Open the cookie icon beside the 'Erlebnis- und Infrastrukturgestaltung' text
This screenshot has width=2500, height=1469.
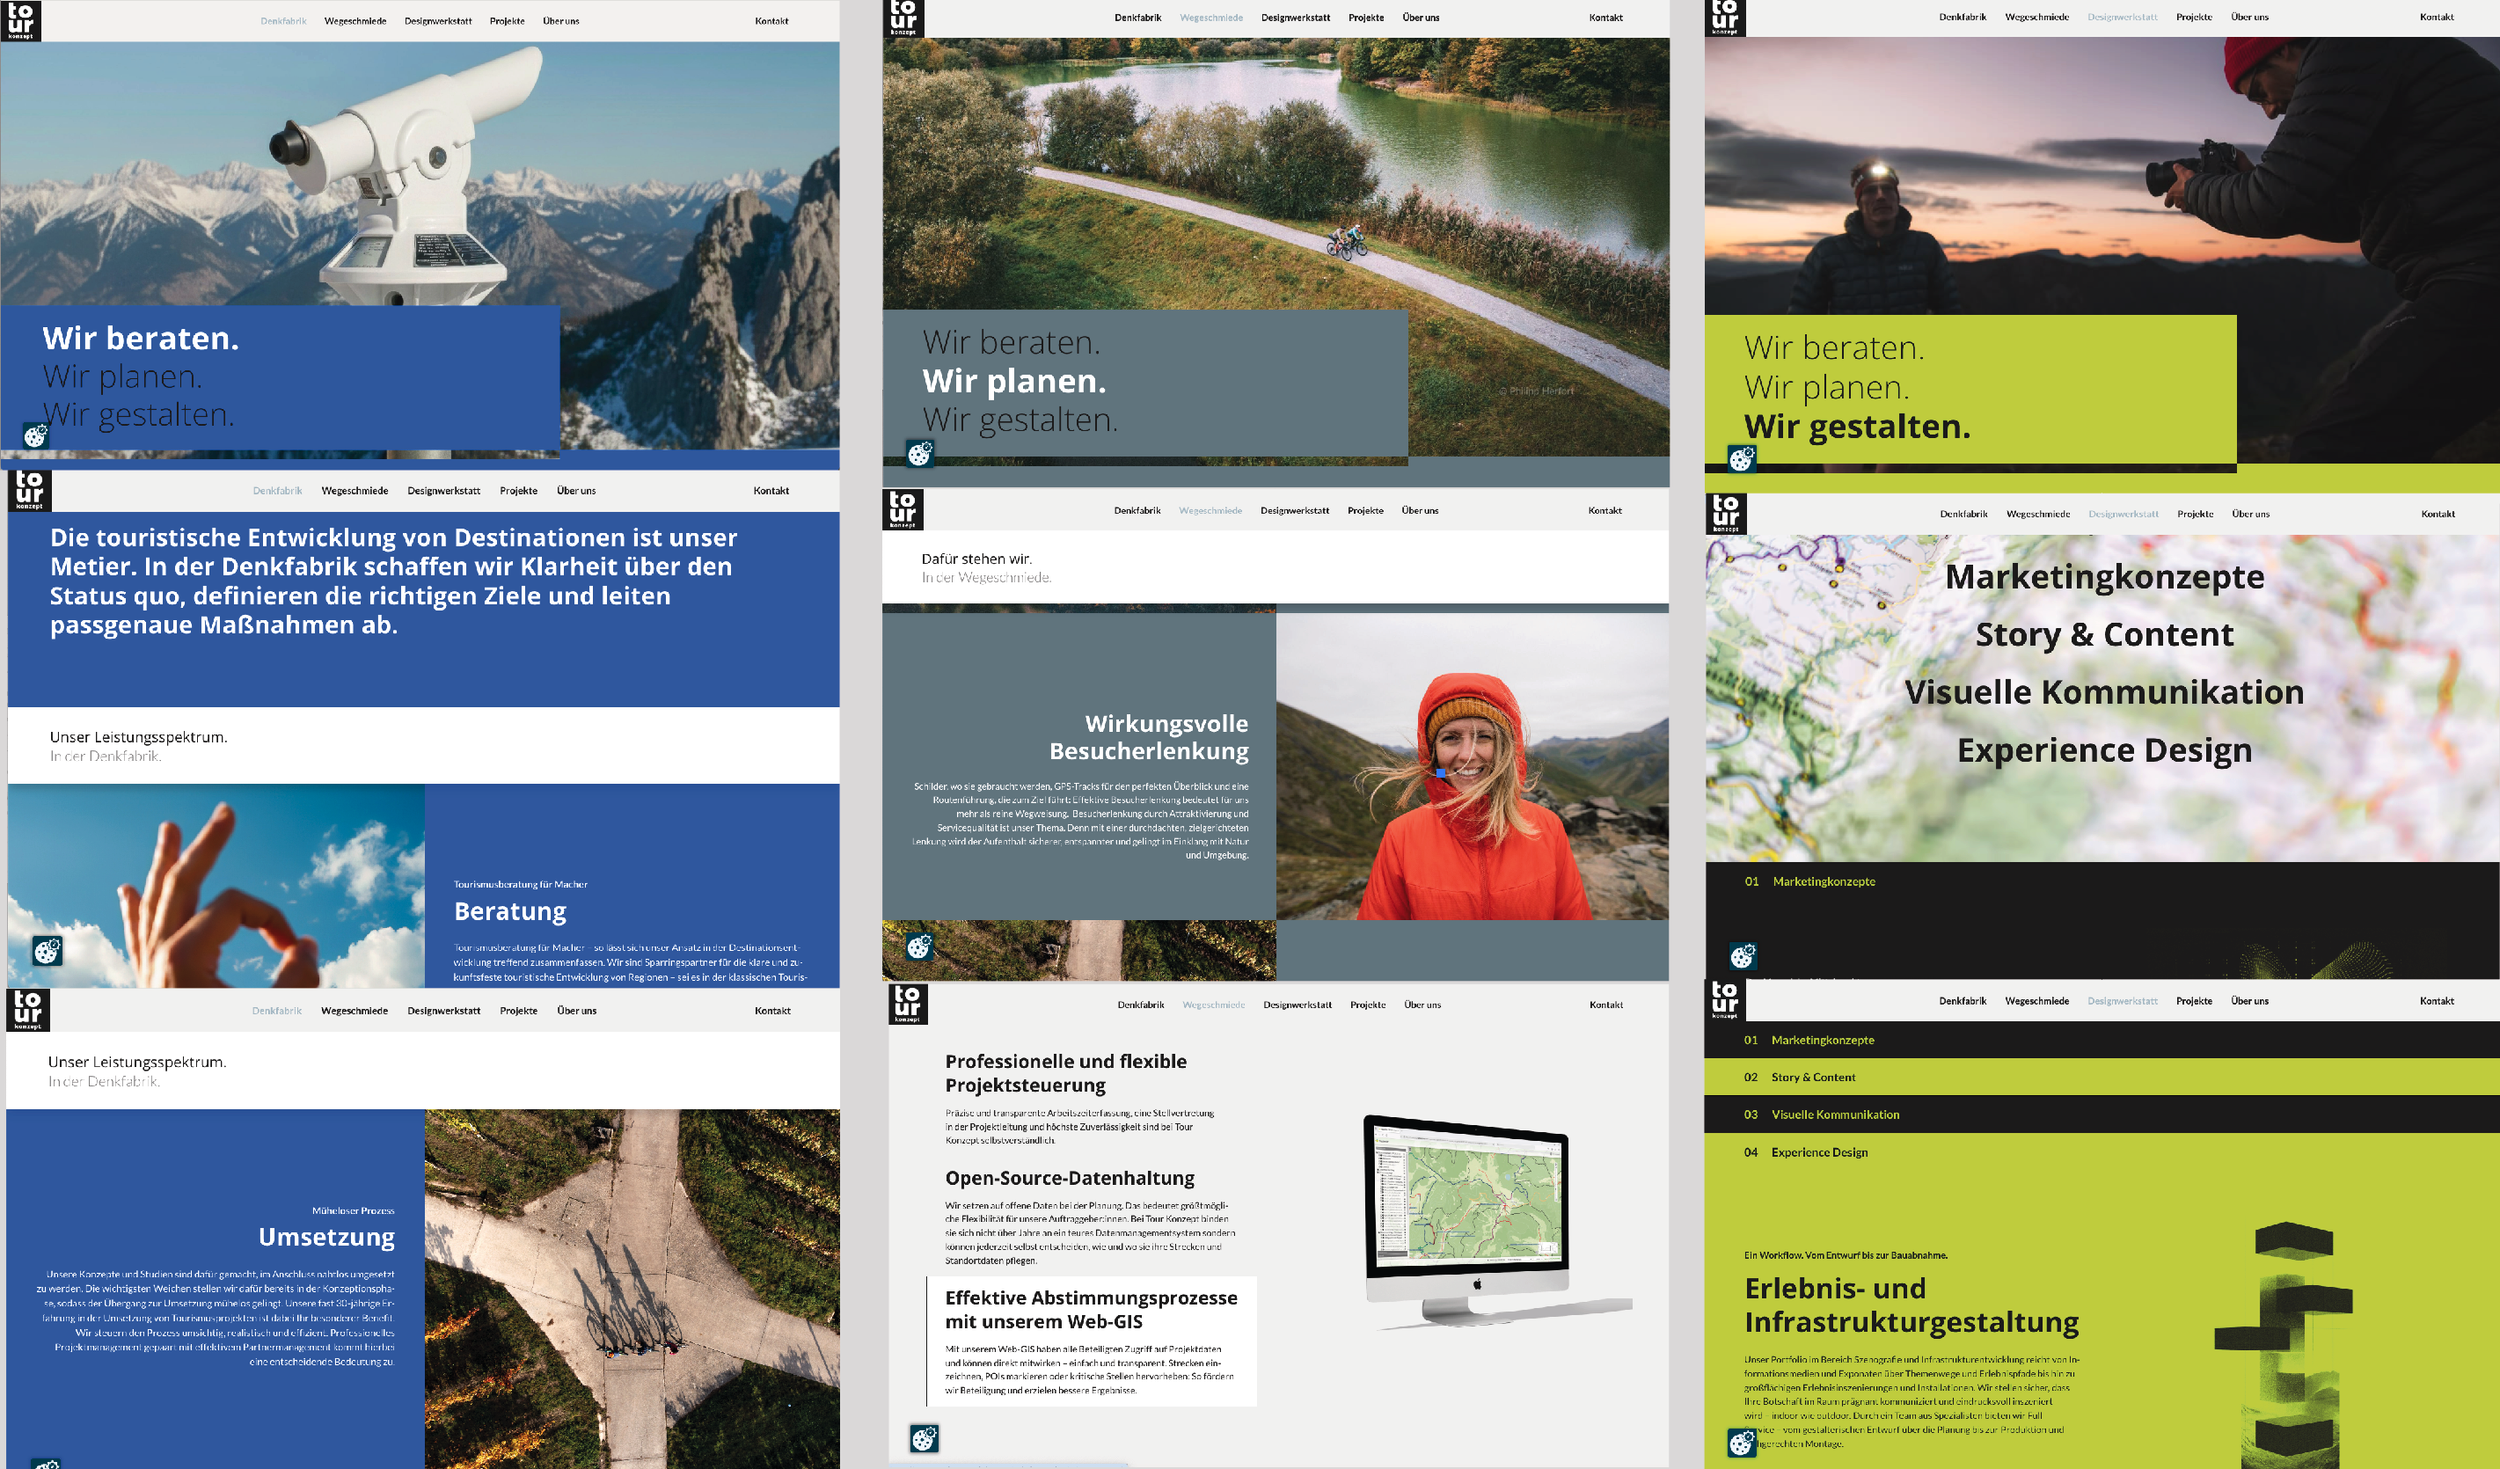(1742, 1443)
